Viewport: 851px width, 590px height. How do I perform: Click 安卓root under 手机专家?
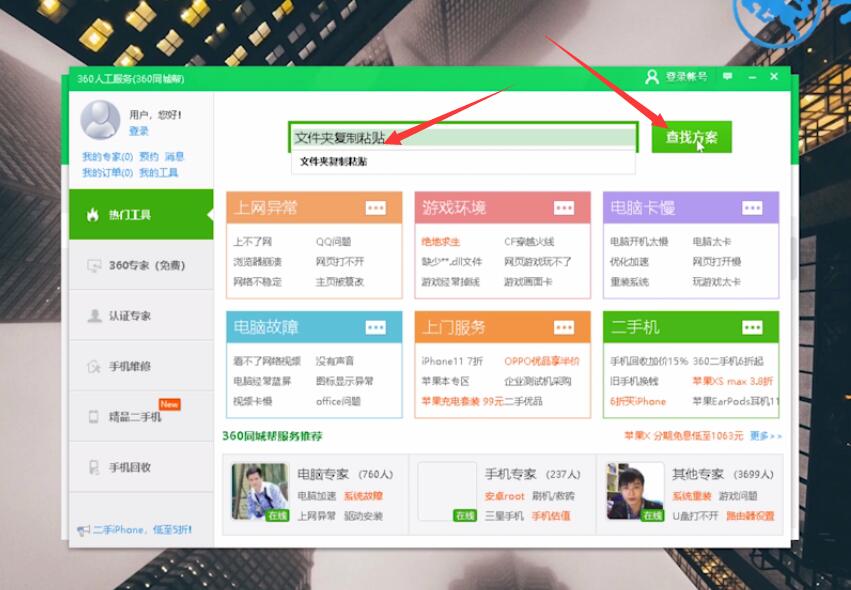505,496
